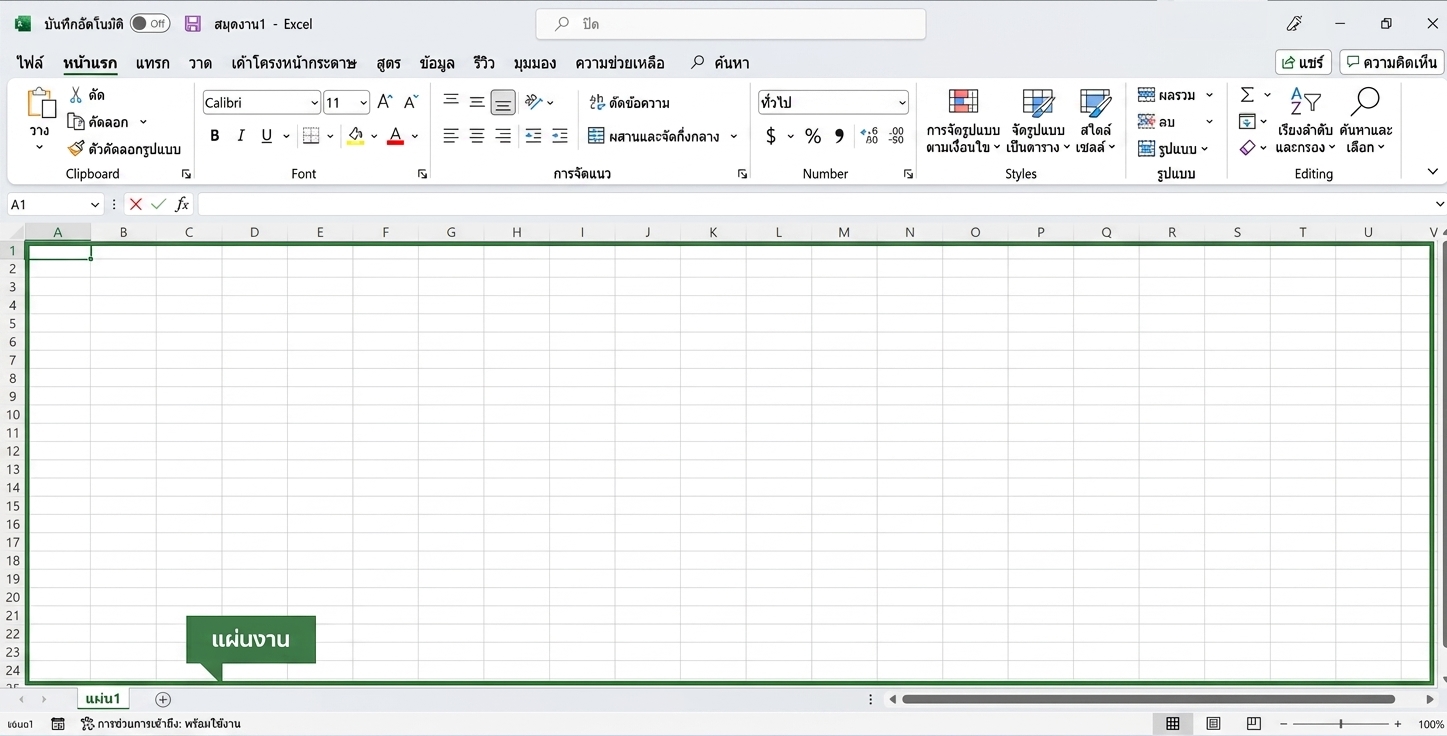This screenshot has width=1447, height=736.
Task: Apply Underline formatting
Action: pos(266,136)
